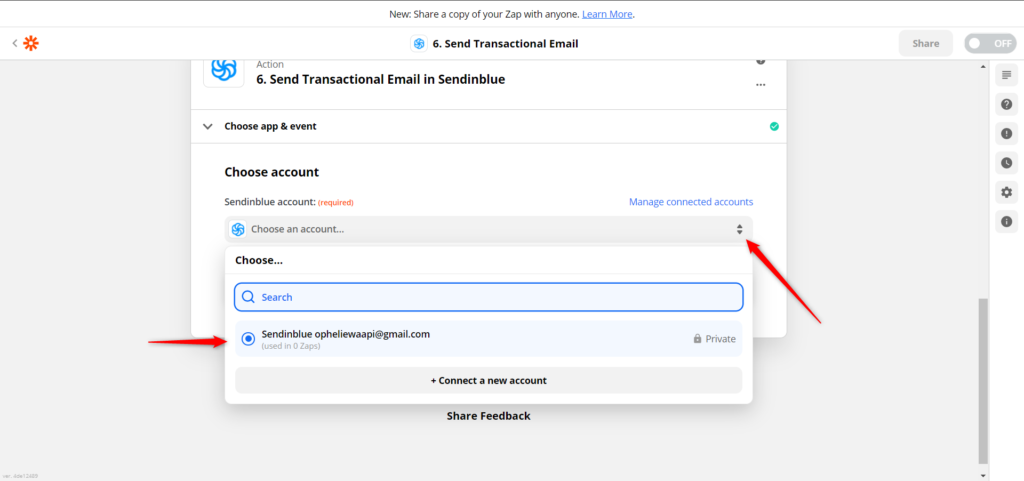
Task: Click magnifier icon in Search box
Action: [x=248, y=297]
